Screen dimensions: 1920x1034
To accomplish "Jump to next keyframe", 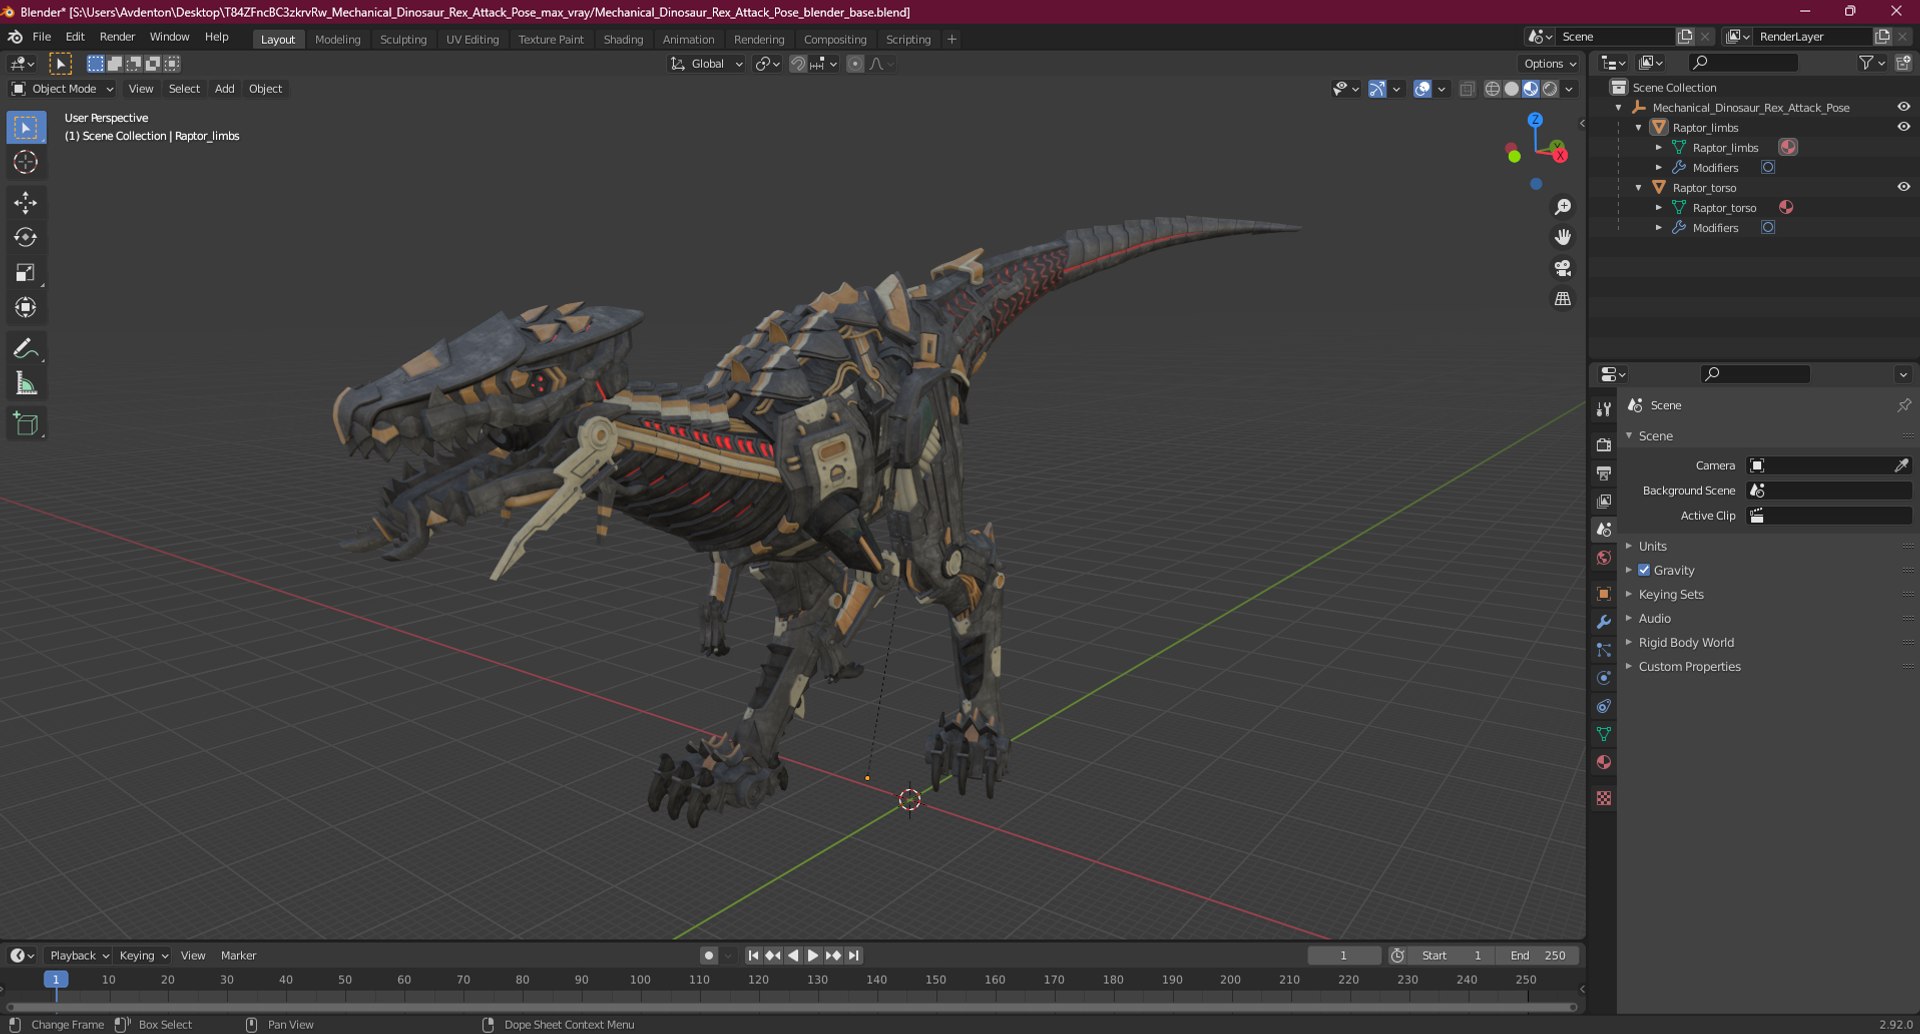I will 833,956.
